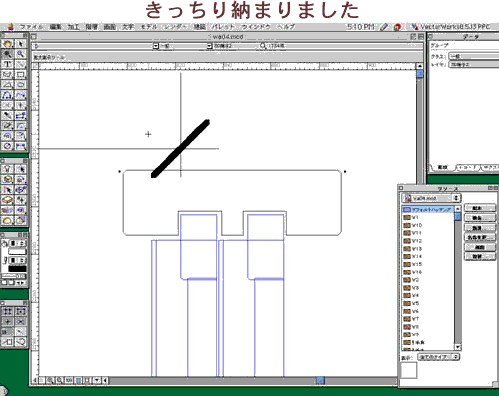
Task: Select the Hemisphere tool in 3D palette
Action: [x=21, y=220]
